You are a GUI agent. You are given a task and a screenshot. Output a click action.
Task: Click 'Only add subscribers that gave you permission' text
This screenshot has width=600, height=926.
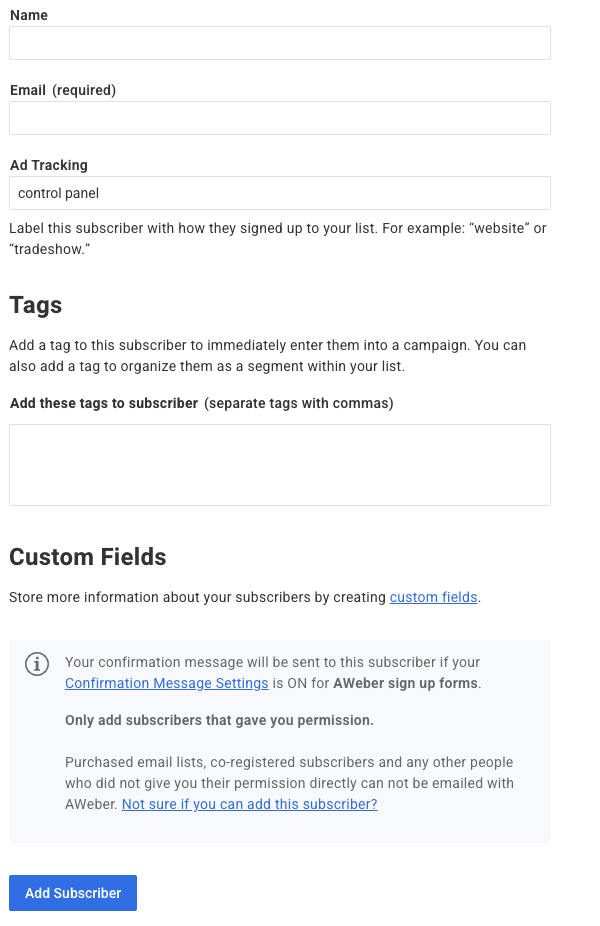point(219,720)
